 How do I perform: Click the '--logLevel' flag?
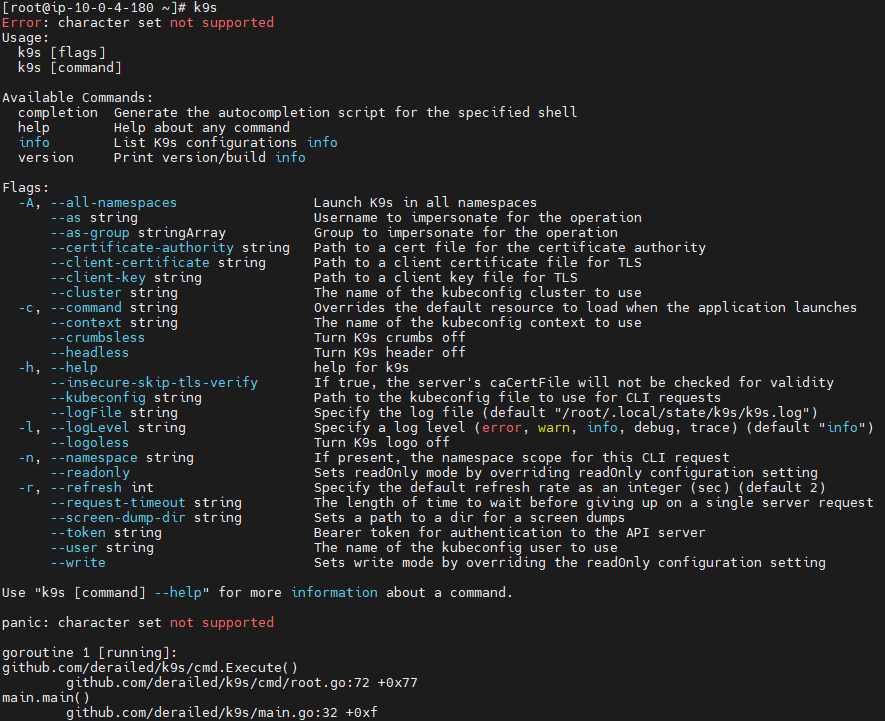tap(90, 427)
